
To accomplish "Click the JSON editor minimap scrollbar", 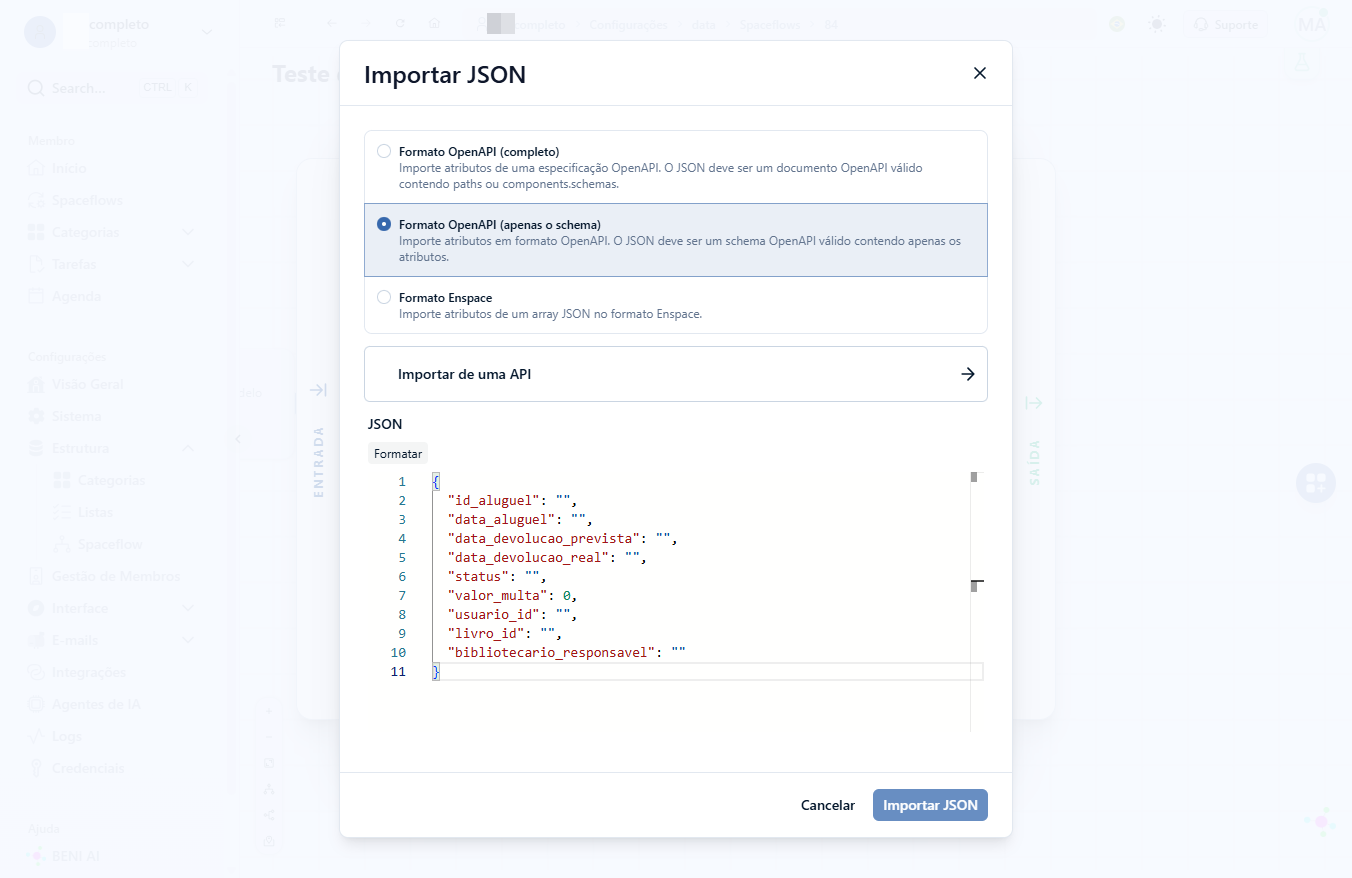I will click(977, 601).
